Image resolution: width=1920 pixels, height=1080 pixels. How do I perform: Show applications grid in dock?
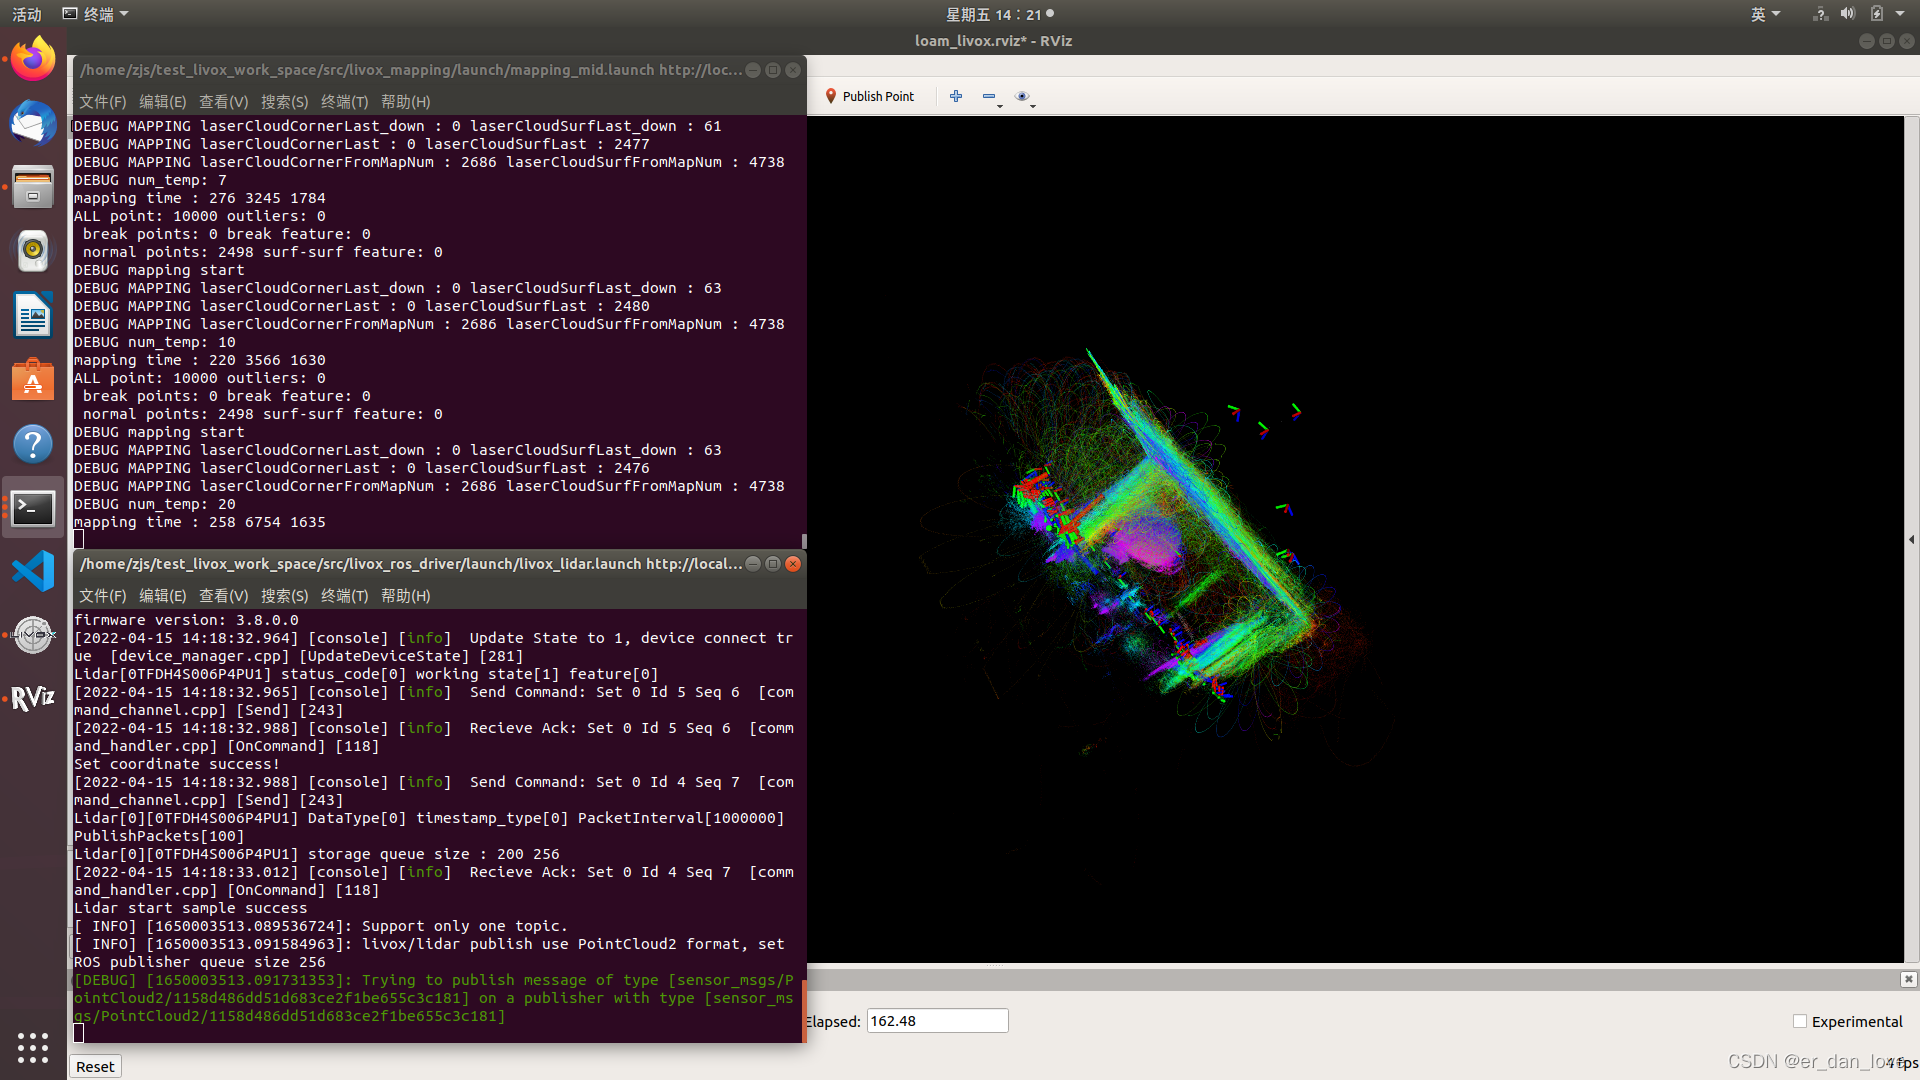(x=33, y=1047)
